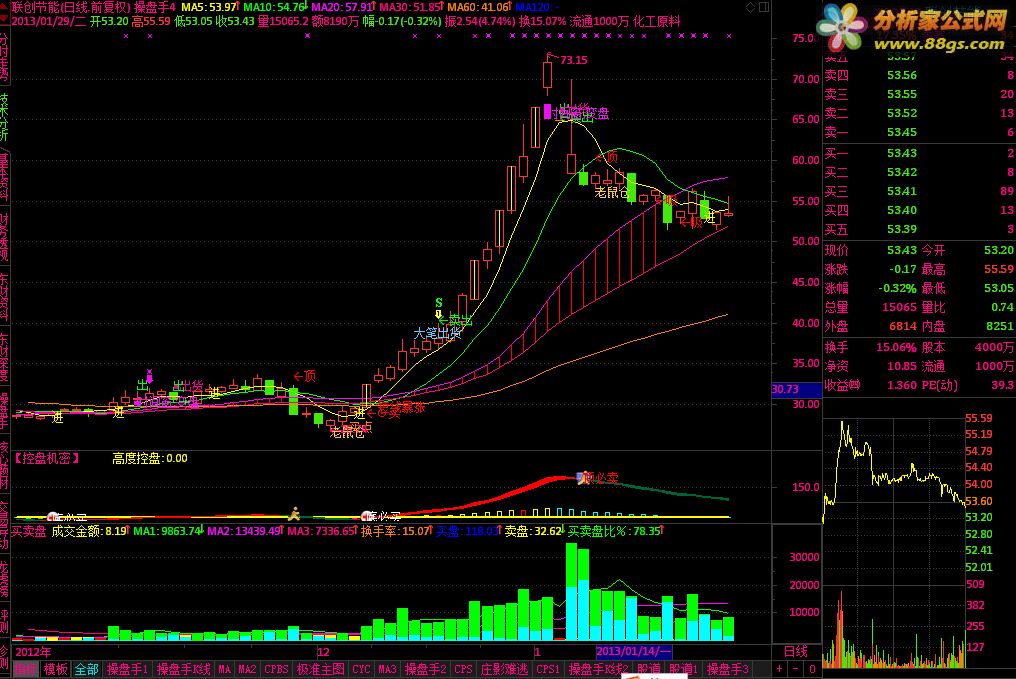Click the 大笔出货 annotation on chart
This screenshot has height=679, width=1016.
pyautogui.click(x=437, y=334)
